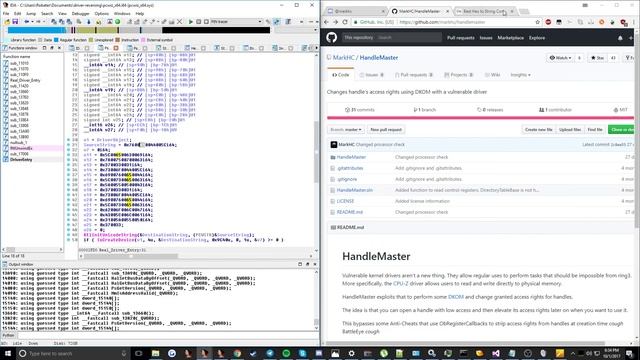The height and width of the screenshot is (360, 640).
Task: Click the IoCreateDevice if-statement line
Action: tap(183, 240)
